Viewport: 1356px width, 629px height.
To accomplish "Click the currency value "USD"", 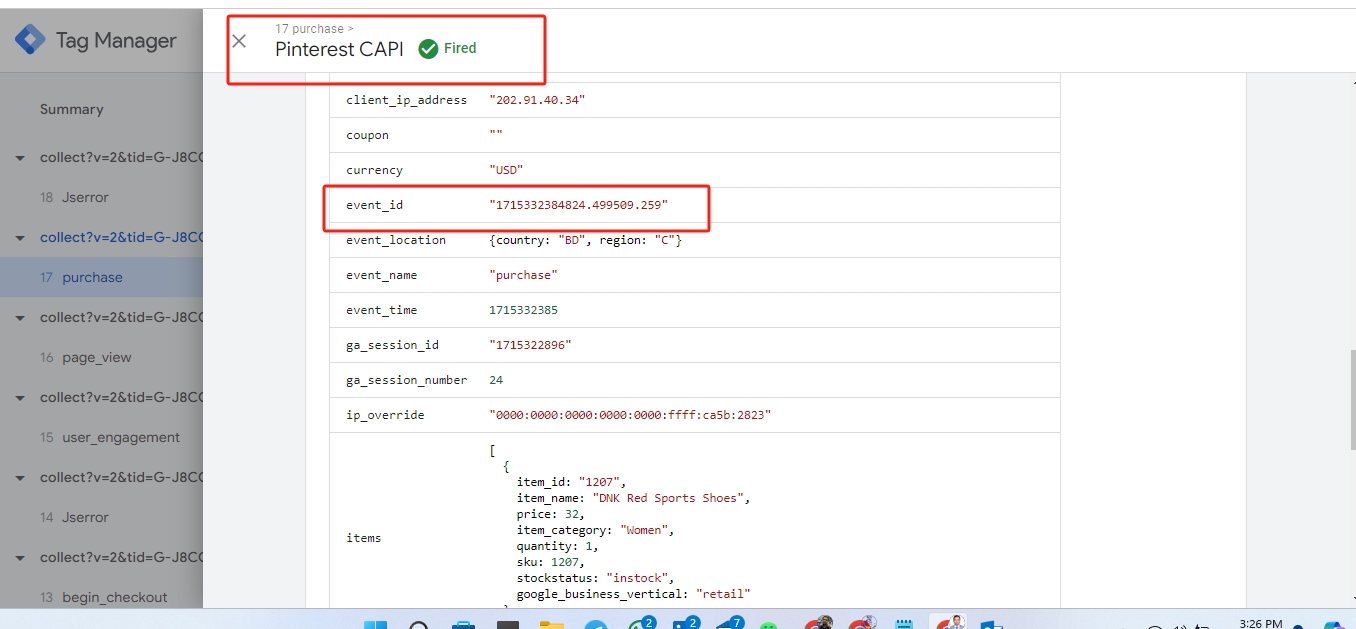I will [x=506, y=170].
